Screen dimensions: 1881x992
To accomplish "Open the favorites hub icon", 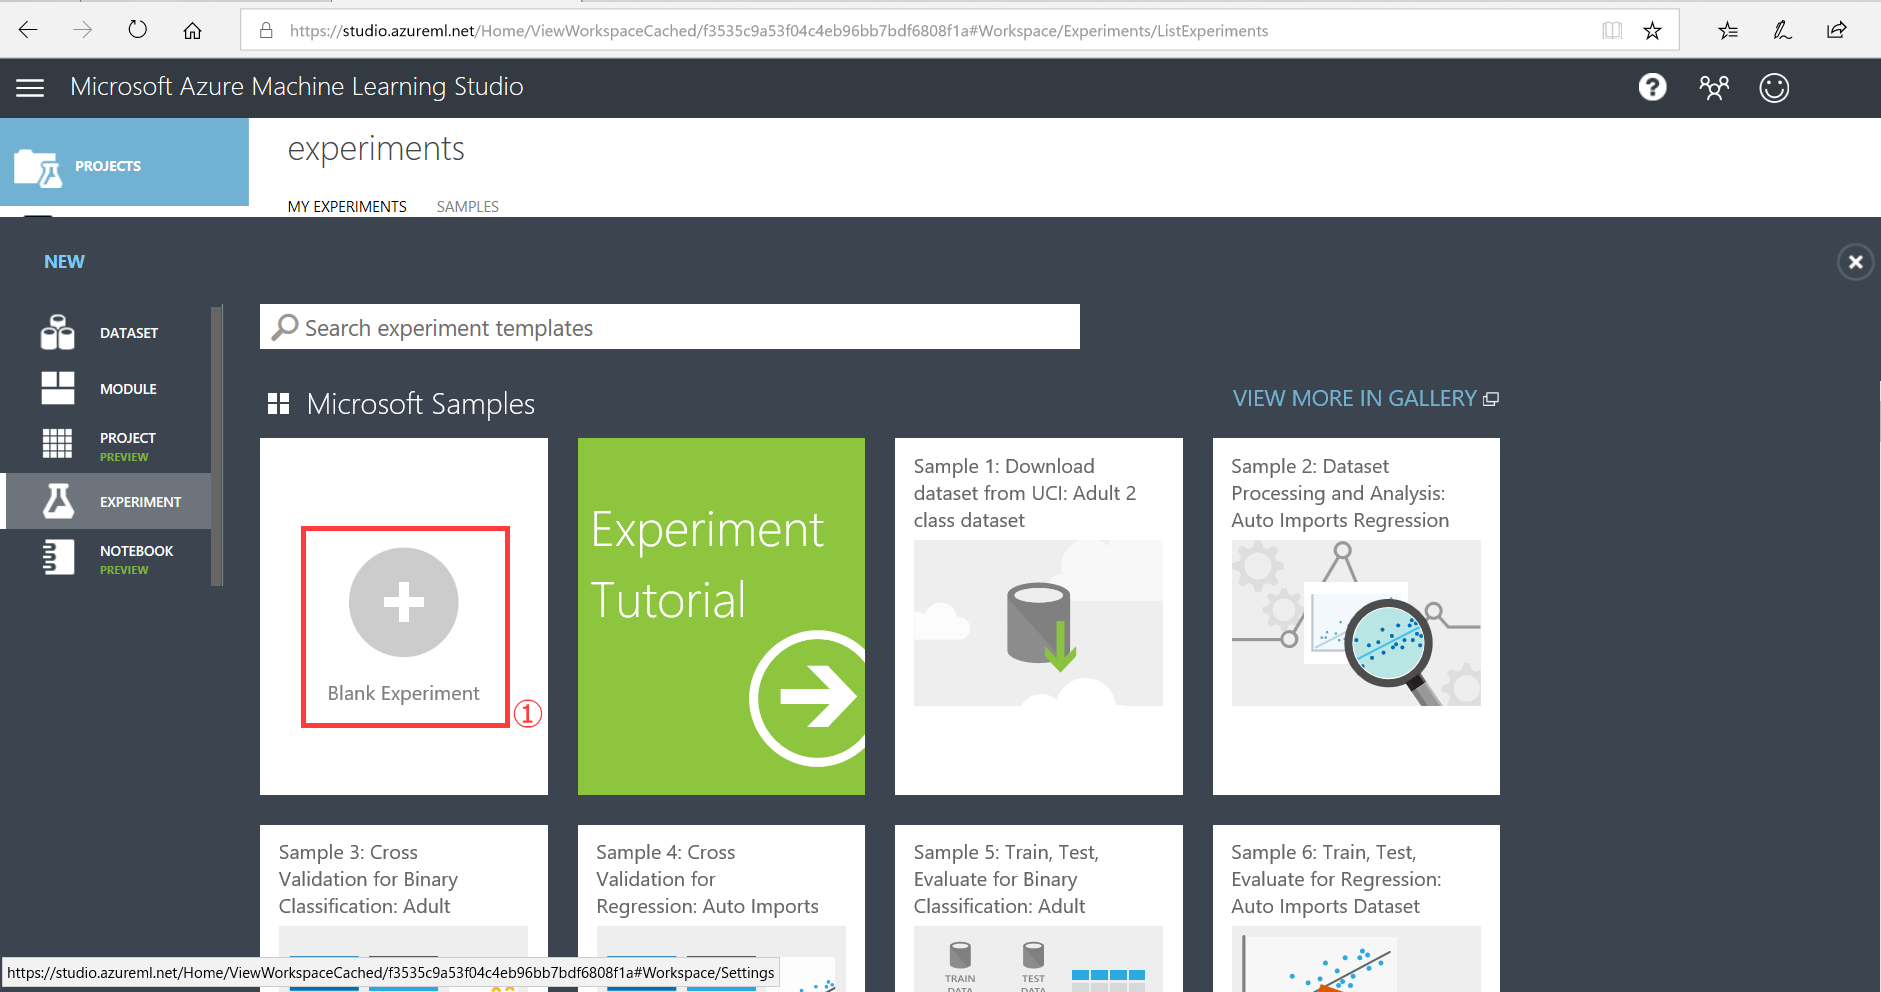I will [1728, 30].
